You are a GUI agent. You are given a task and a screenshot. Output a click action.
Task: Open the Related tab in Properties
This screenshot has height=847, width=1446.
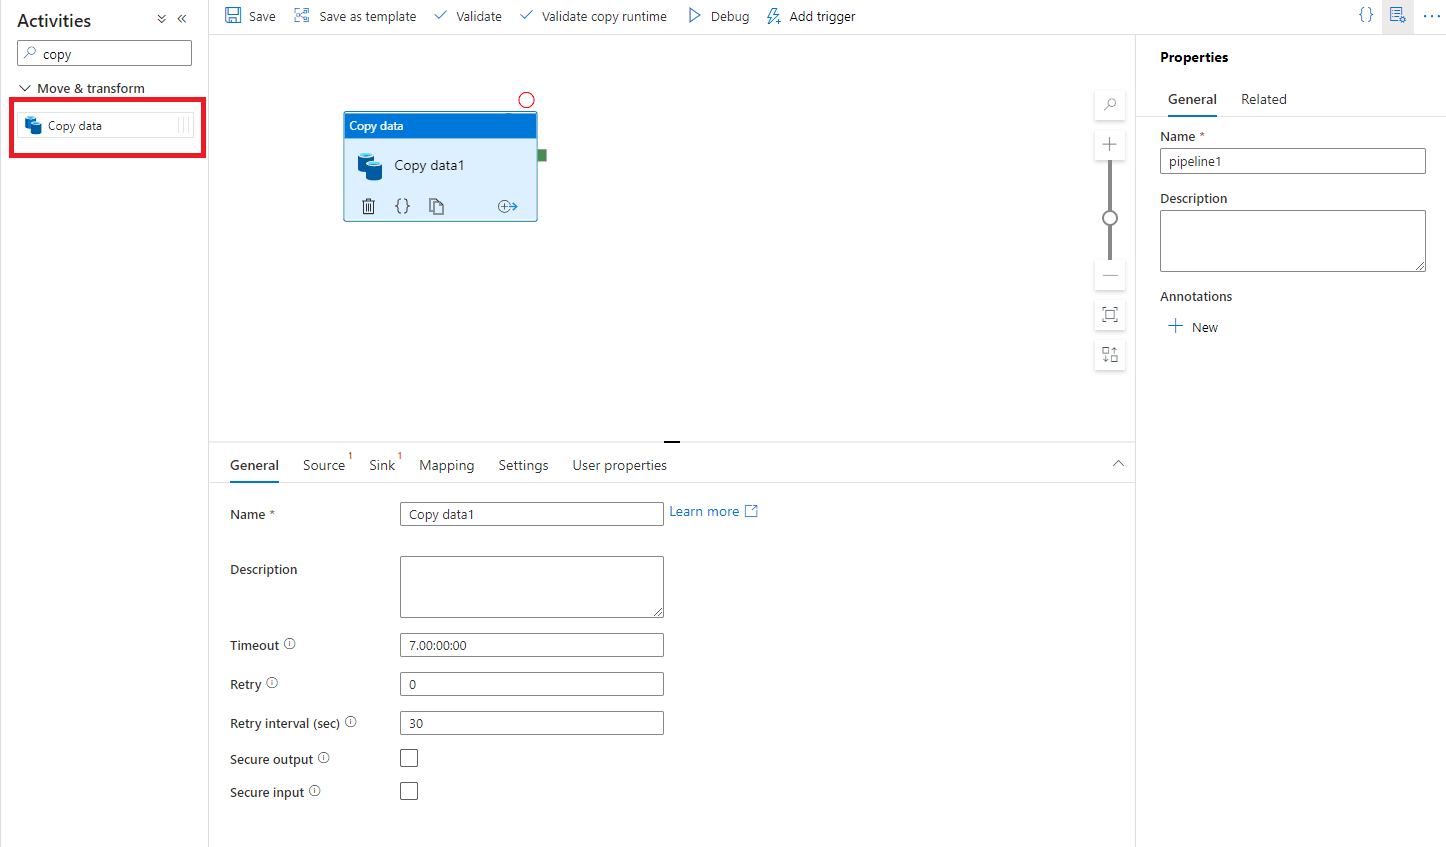click(x=1263, y=99)
